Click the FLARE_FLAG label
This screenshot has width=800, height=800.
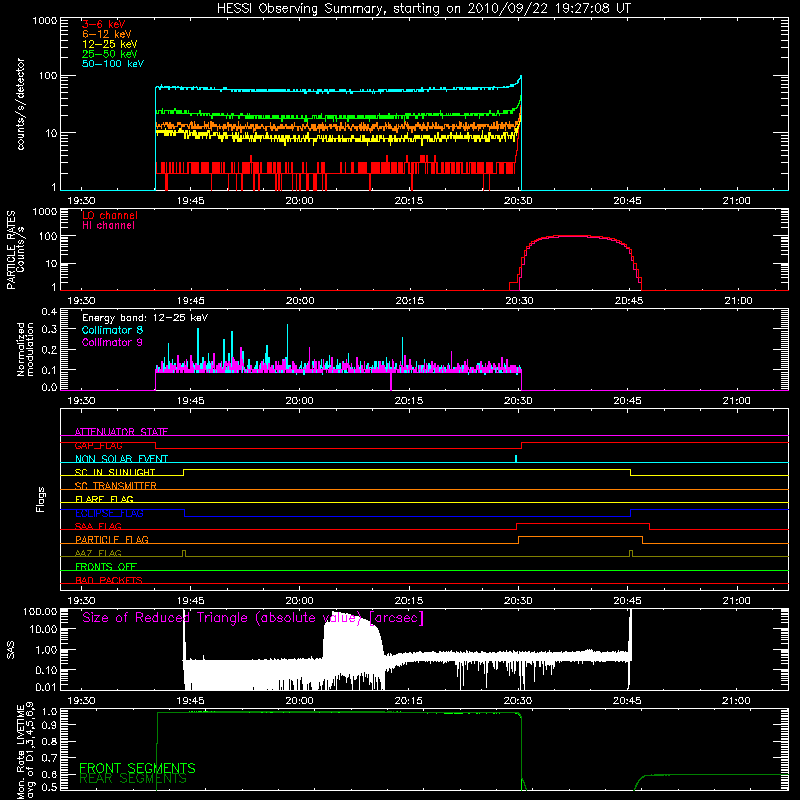[x=104, y=499]
